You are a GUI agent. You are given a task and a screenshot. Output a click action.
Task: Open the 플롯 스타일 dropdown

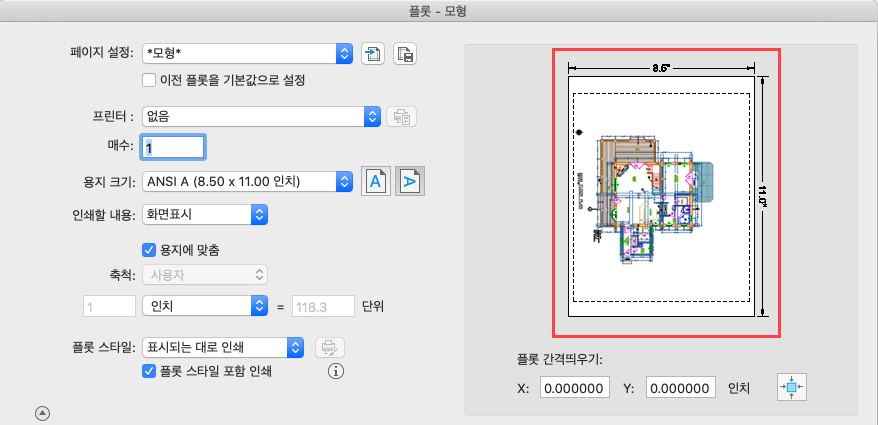[x=223, y=347]
